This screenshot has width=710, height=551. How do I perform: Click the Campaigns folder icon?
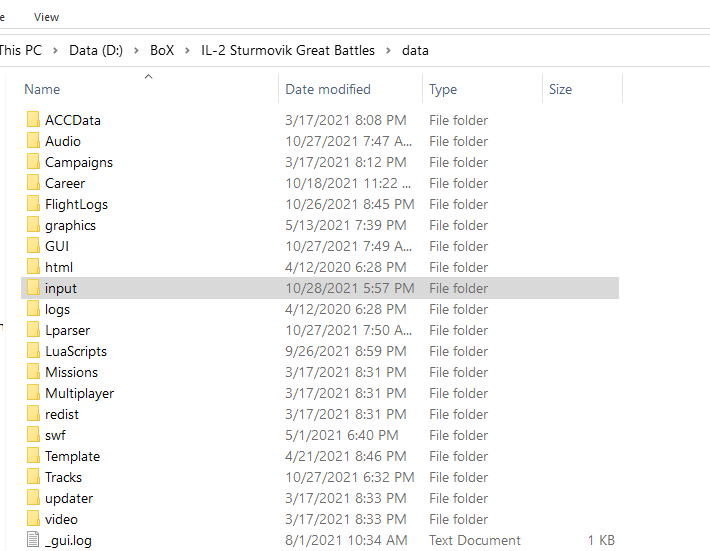coord(32,162)
